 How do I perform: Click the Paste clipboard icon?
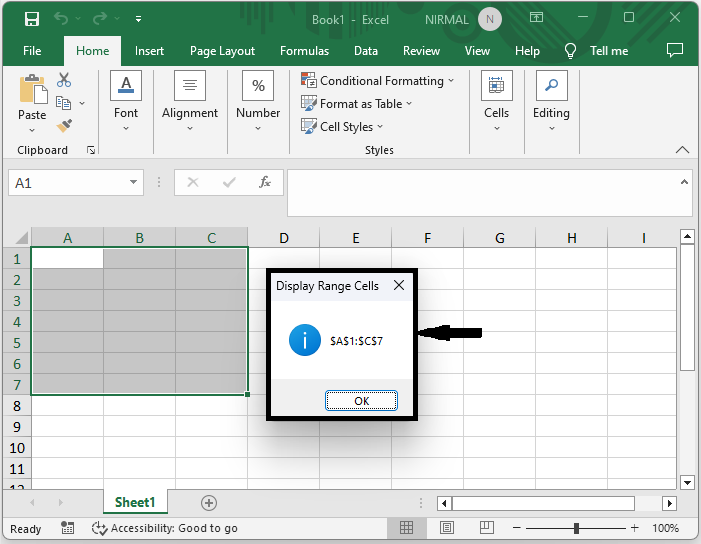32,91
